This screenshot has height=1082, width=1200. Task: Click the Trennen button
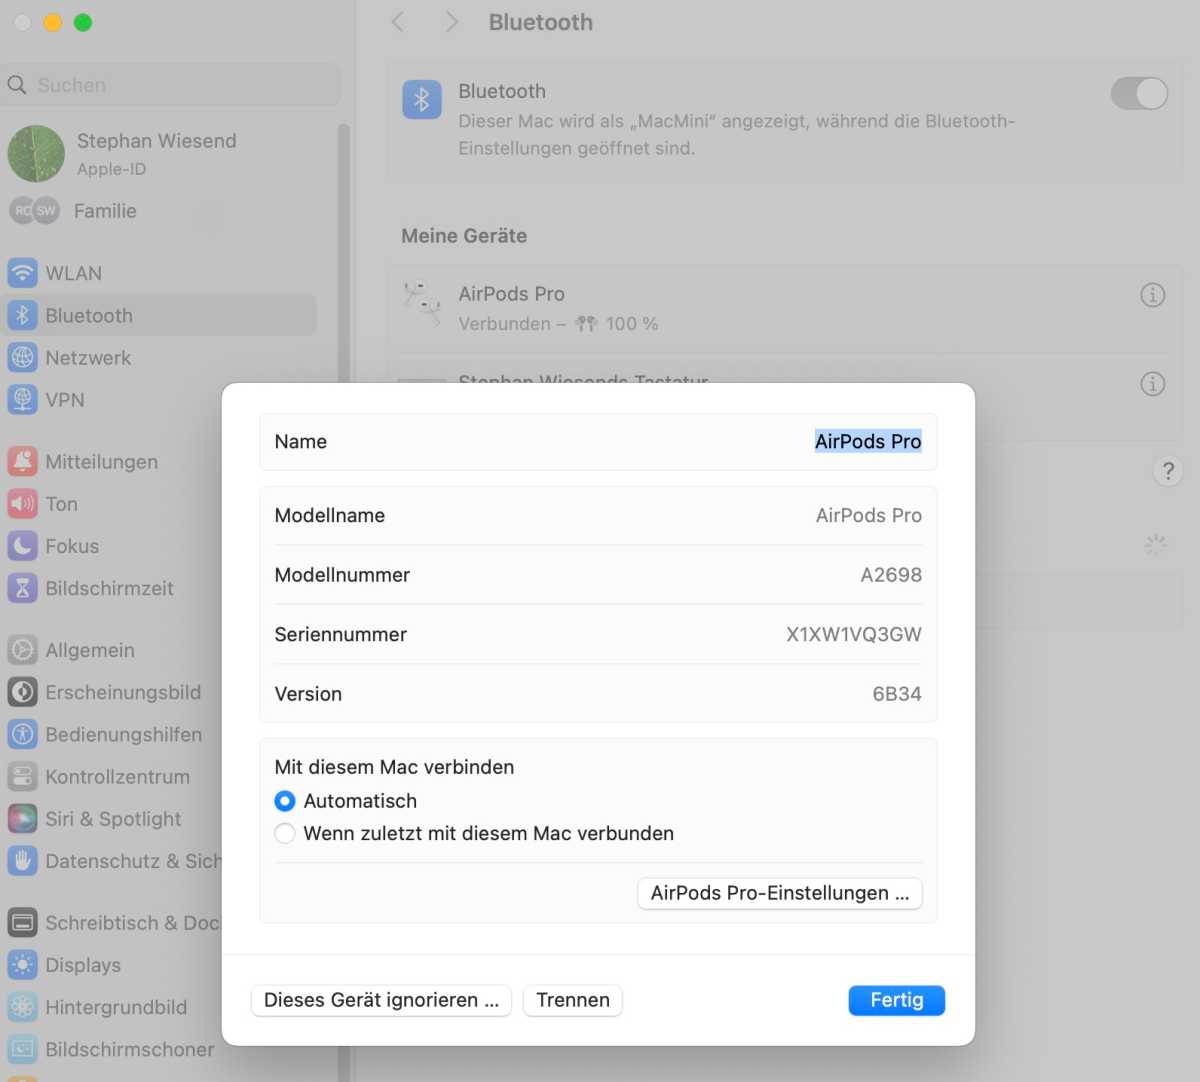573,1000
